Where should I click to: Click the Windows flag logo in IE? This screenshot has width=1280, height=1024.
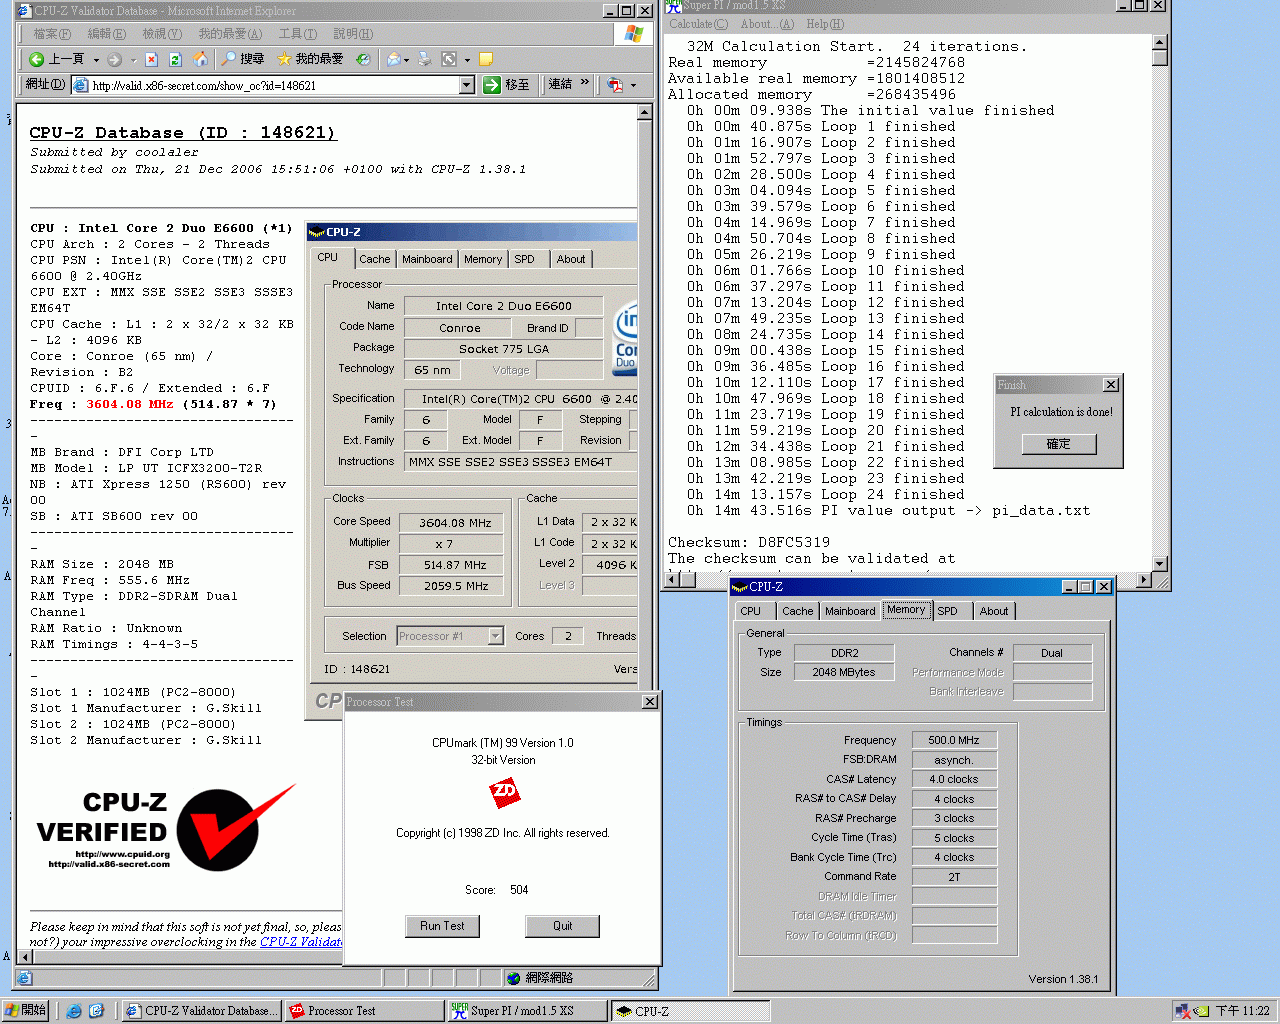point(633,33)
